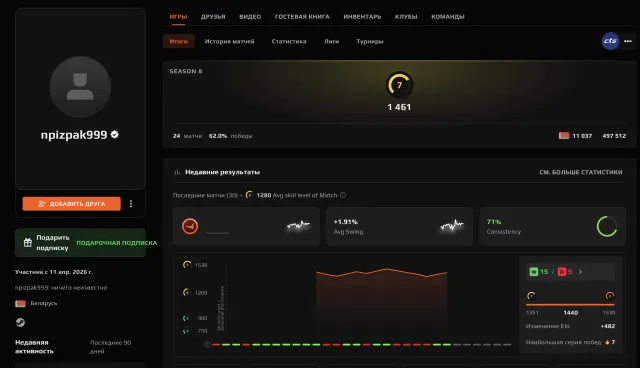Switch to the КЛУБЫ tab

406,17
